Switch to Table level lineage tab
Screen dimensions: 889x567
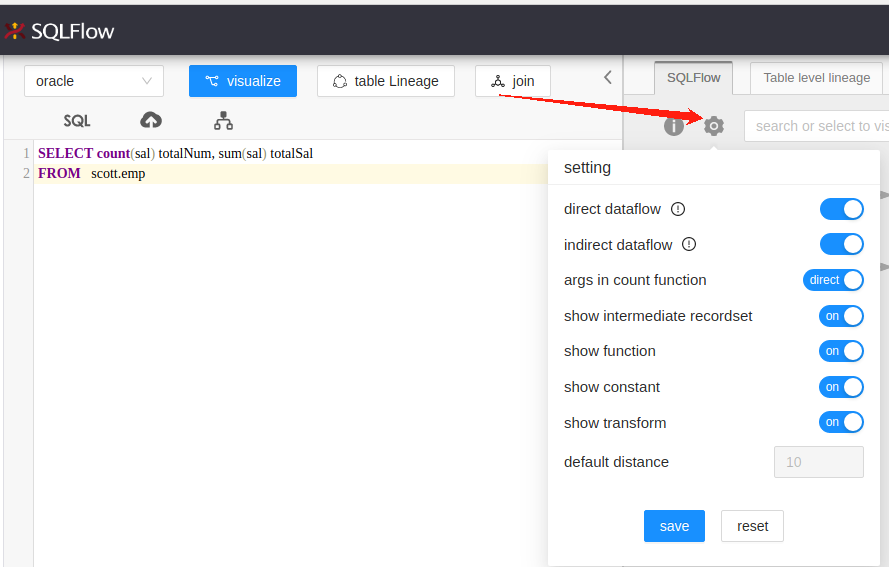pos(816,78)
